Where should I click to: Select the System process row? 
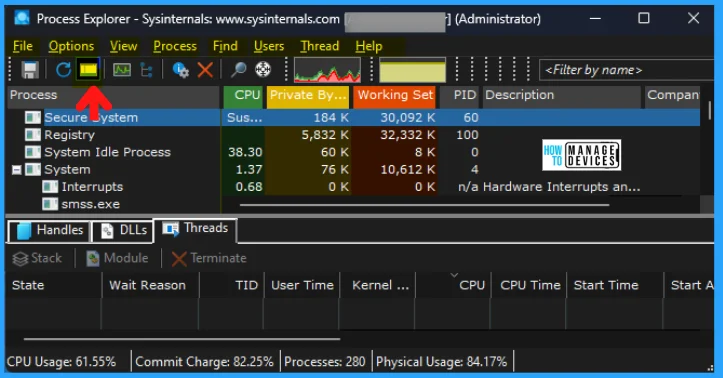(x=354, y=170)
